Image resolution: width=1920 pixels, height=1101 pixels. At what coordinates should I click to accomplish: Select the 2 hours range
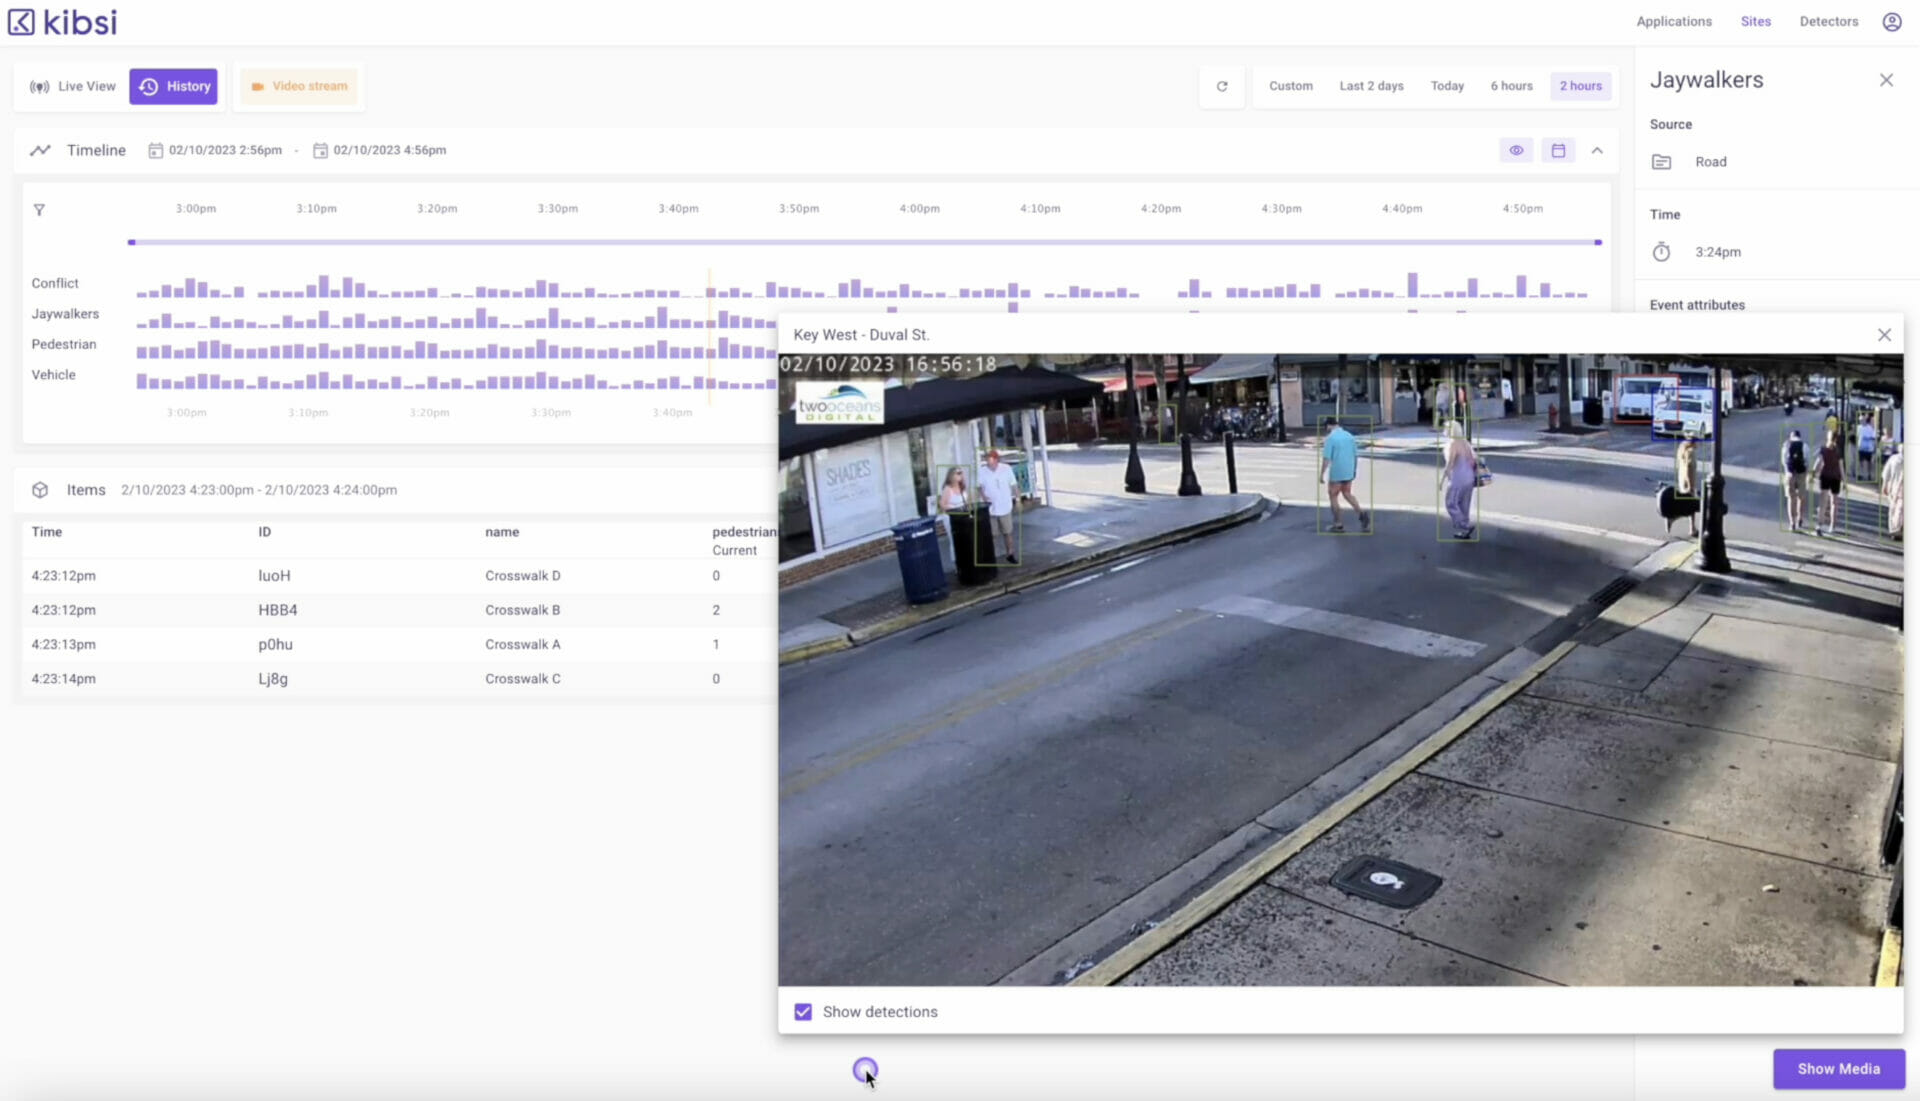1580,86
